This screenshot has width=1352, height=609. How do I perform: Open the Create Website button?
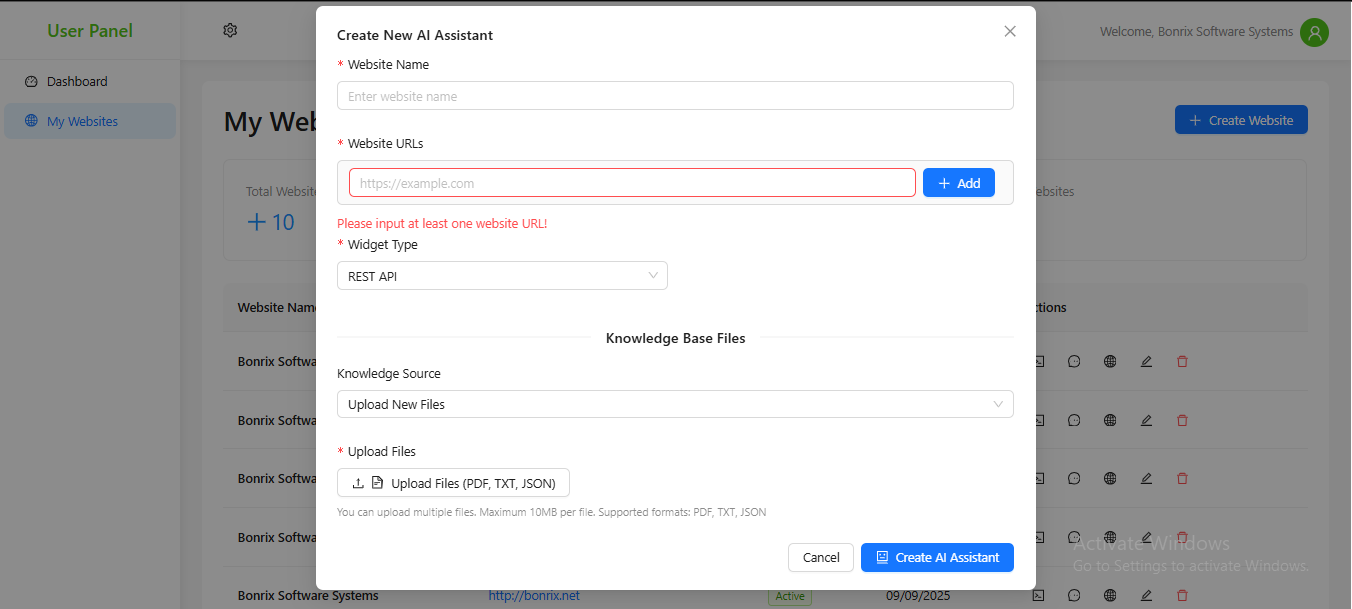pos(1240,119)
